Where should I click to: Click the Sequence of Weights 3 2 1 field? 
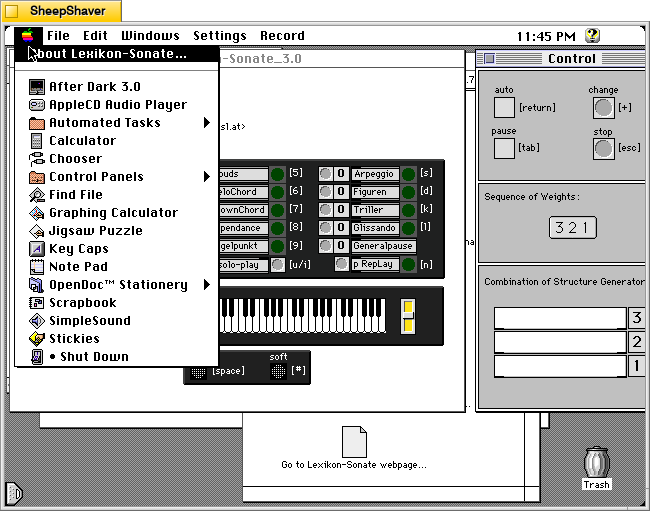[x=572, y=228]
